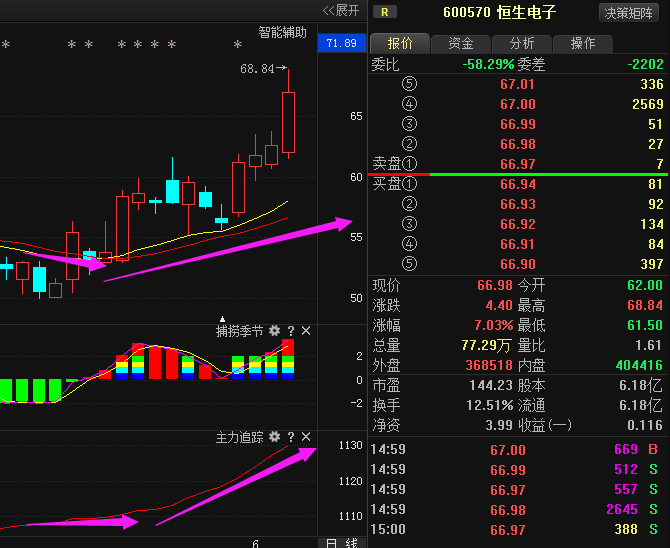This screenshot has width=670, height=548.
Task: Select the buy level ① price 66.94
Action: pyautogui.click(x=517, y=184)
